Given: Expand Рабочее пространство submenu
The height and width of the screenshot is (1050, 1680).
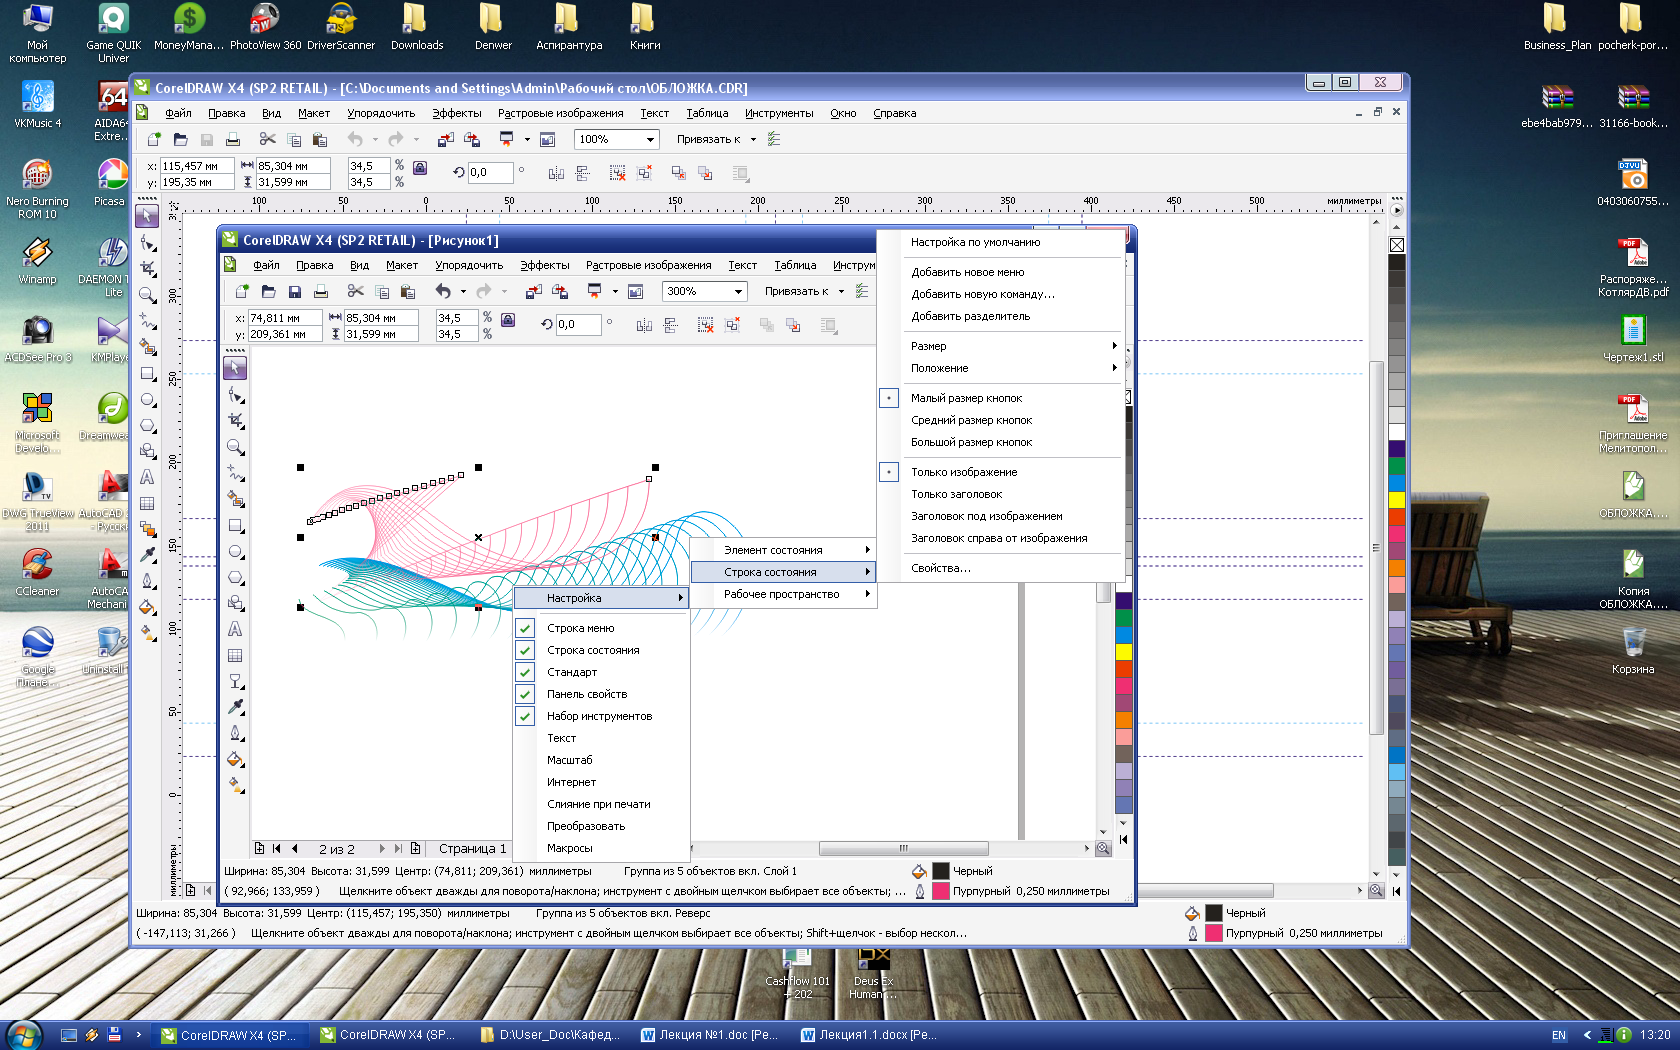Looking at the screenshot, I should pyautogui.click(x=784, y=594).
